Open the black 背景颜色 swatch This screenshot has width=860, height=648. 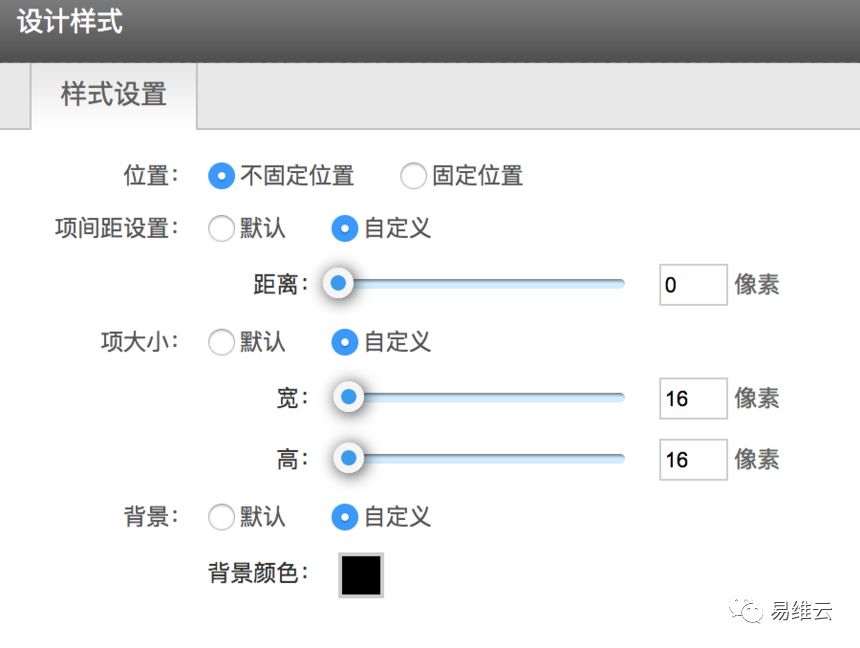[x=361, y=575]
